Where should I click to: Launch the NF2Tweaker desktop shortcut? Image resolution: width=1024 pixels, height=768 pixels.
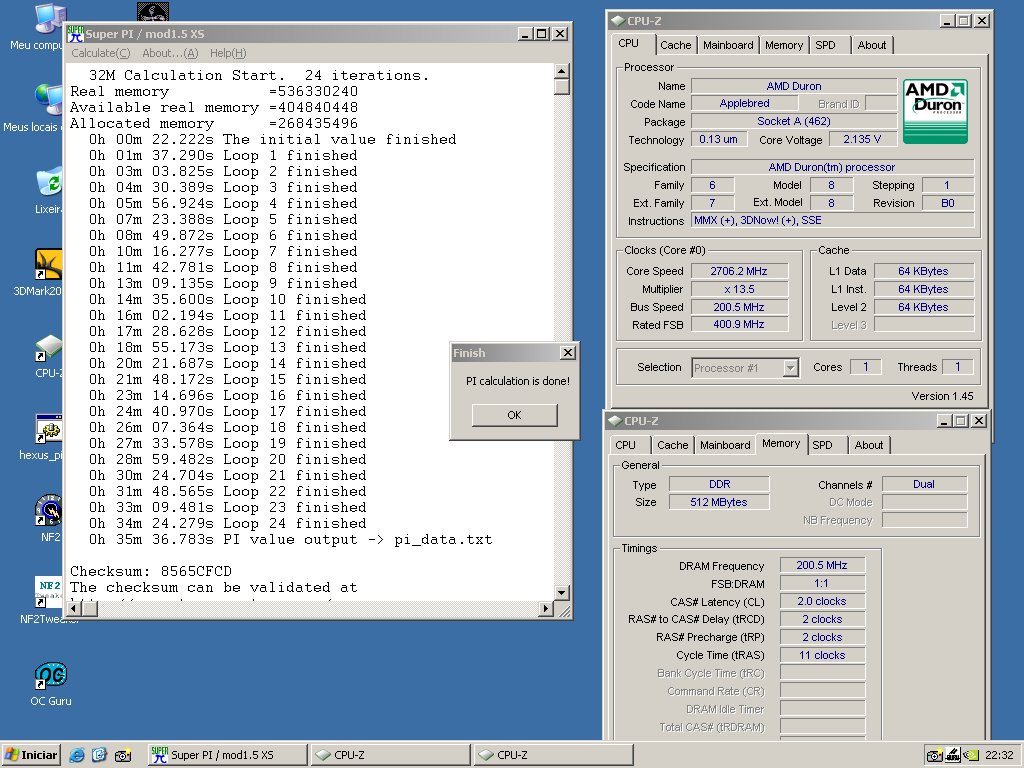click(49, 593)
